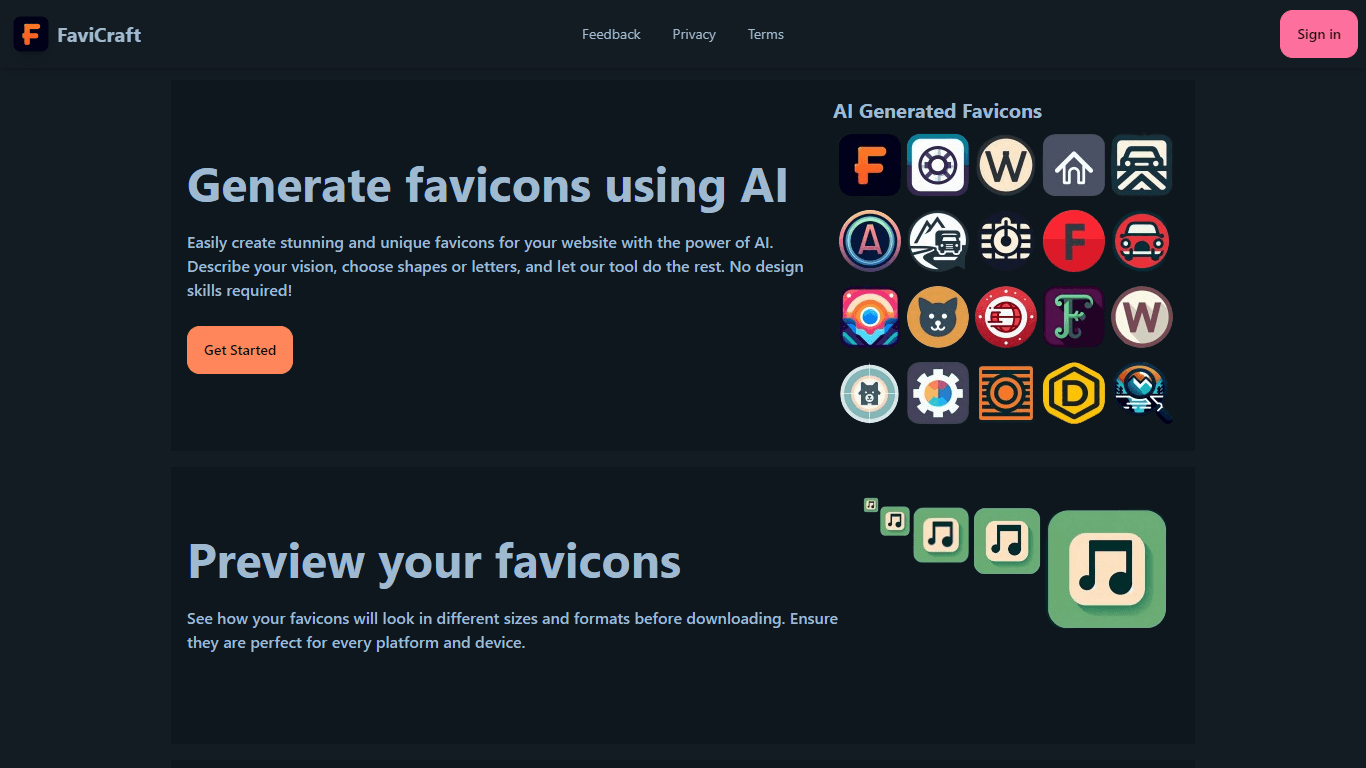Select the white house outline favicon
The height and width of the screenshot is (768, 1366).
pyautogui.click(x=1074, y=165)
